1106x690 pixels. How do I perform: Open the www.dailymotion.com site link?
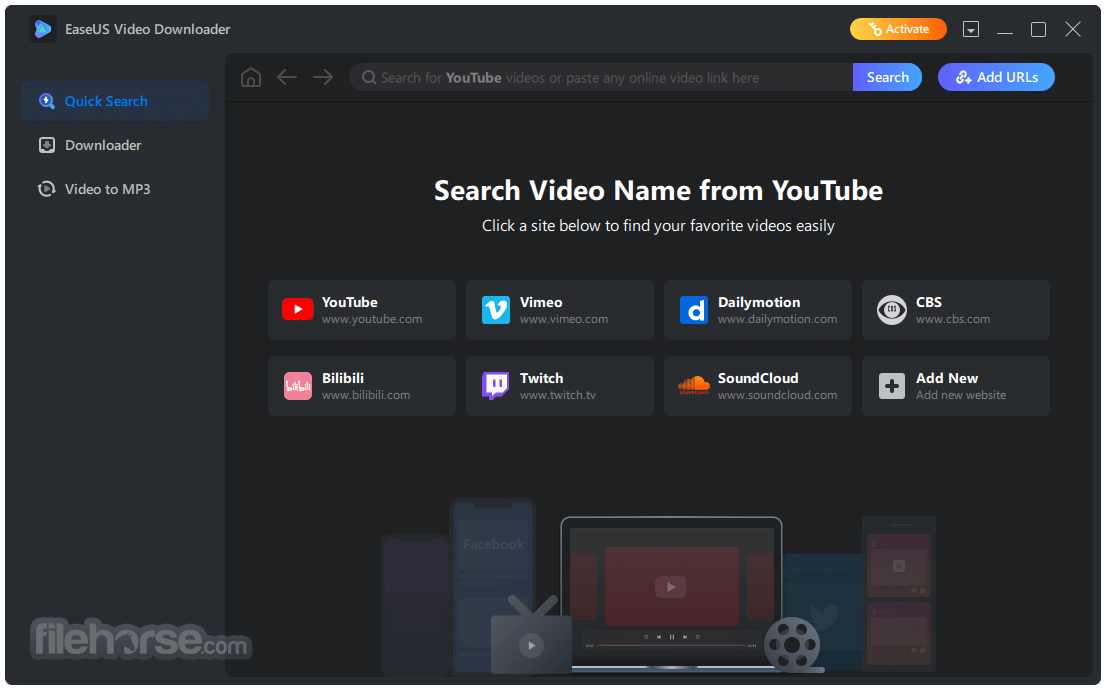point(777,319)
